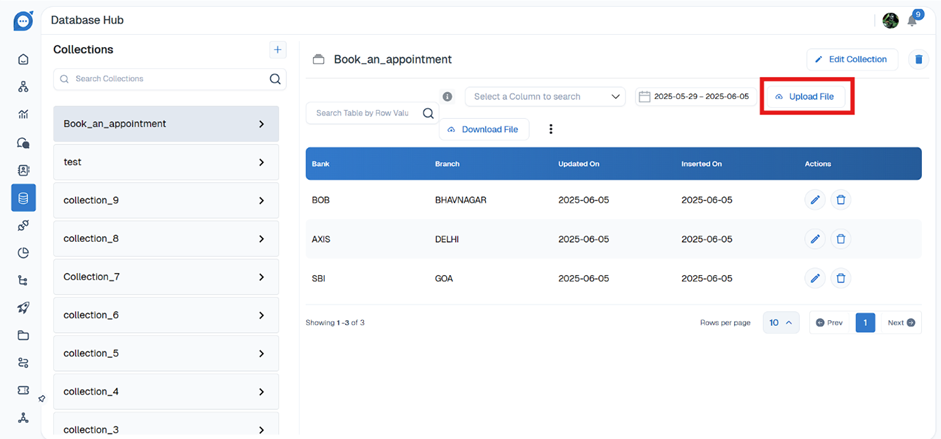Click the Edit Collection button
The image size is (941, 439).
point(852,60)
